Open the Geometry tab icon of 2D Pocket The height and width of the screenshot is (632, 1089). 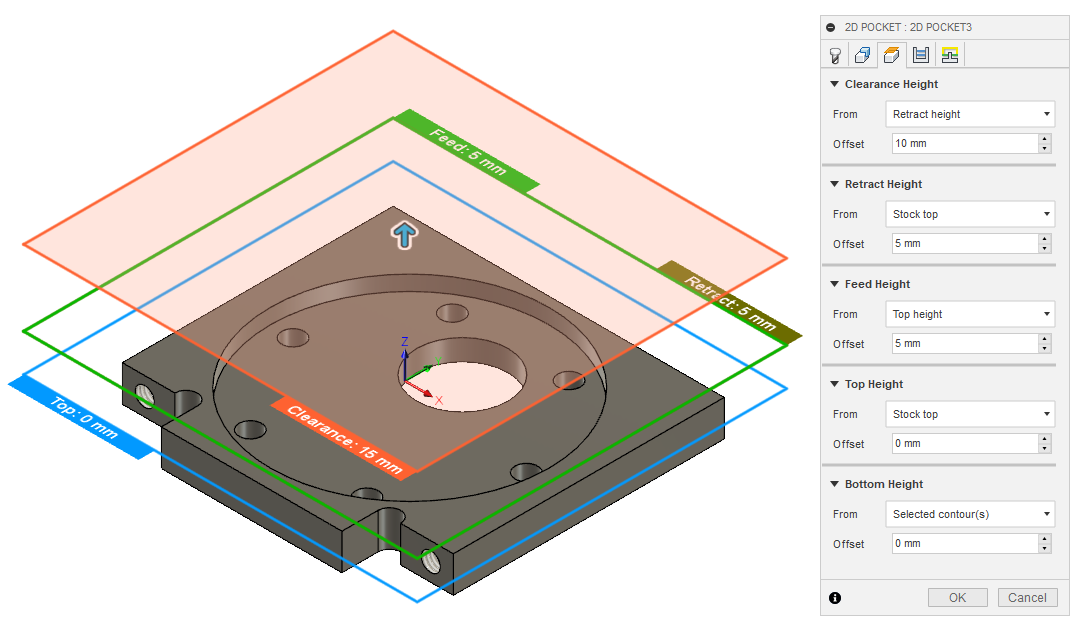coord(862,54)
